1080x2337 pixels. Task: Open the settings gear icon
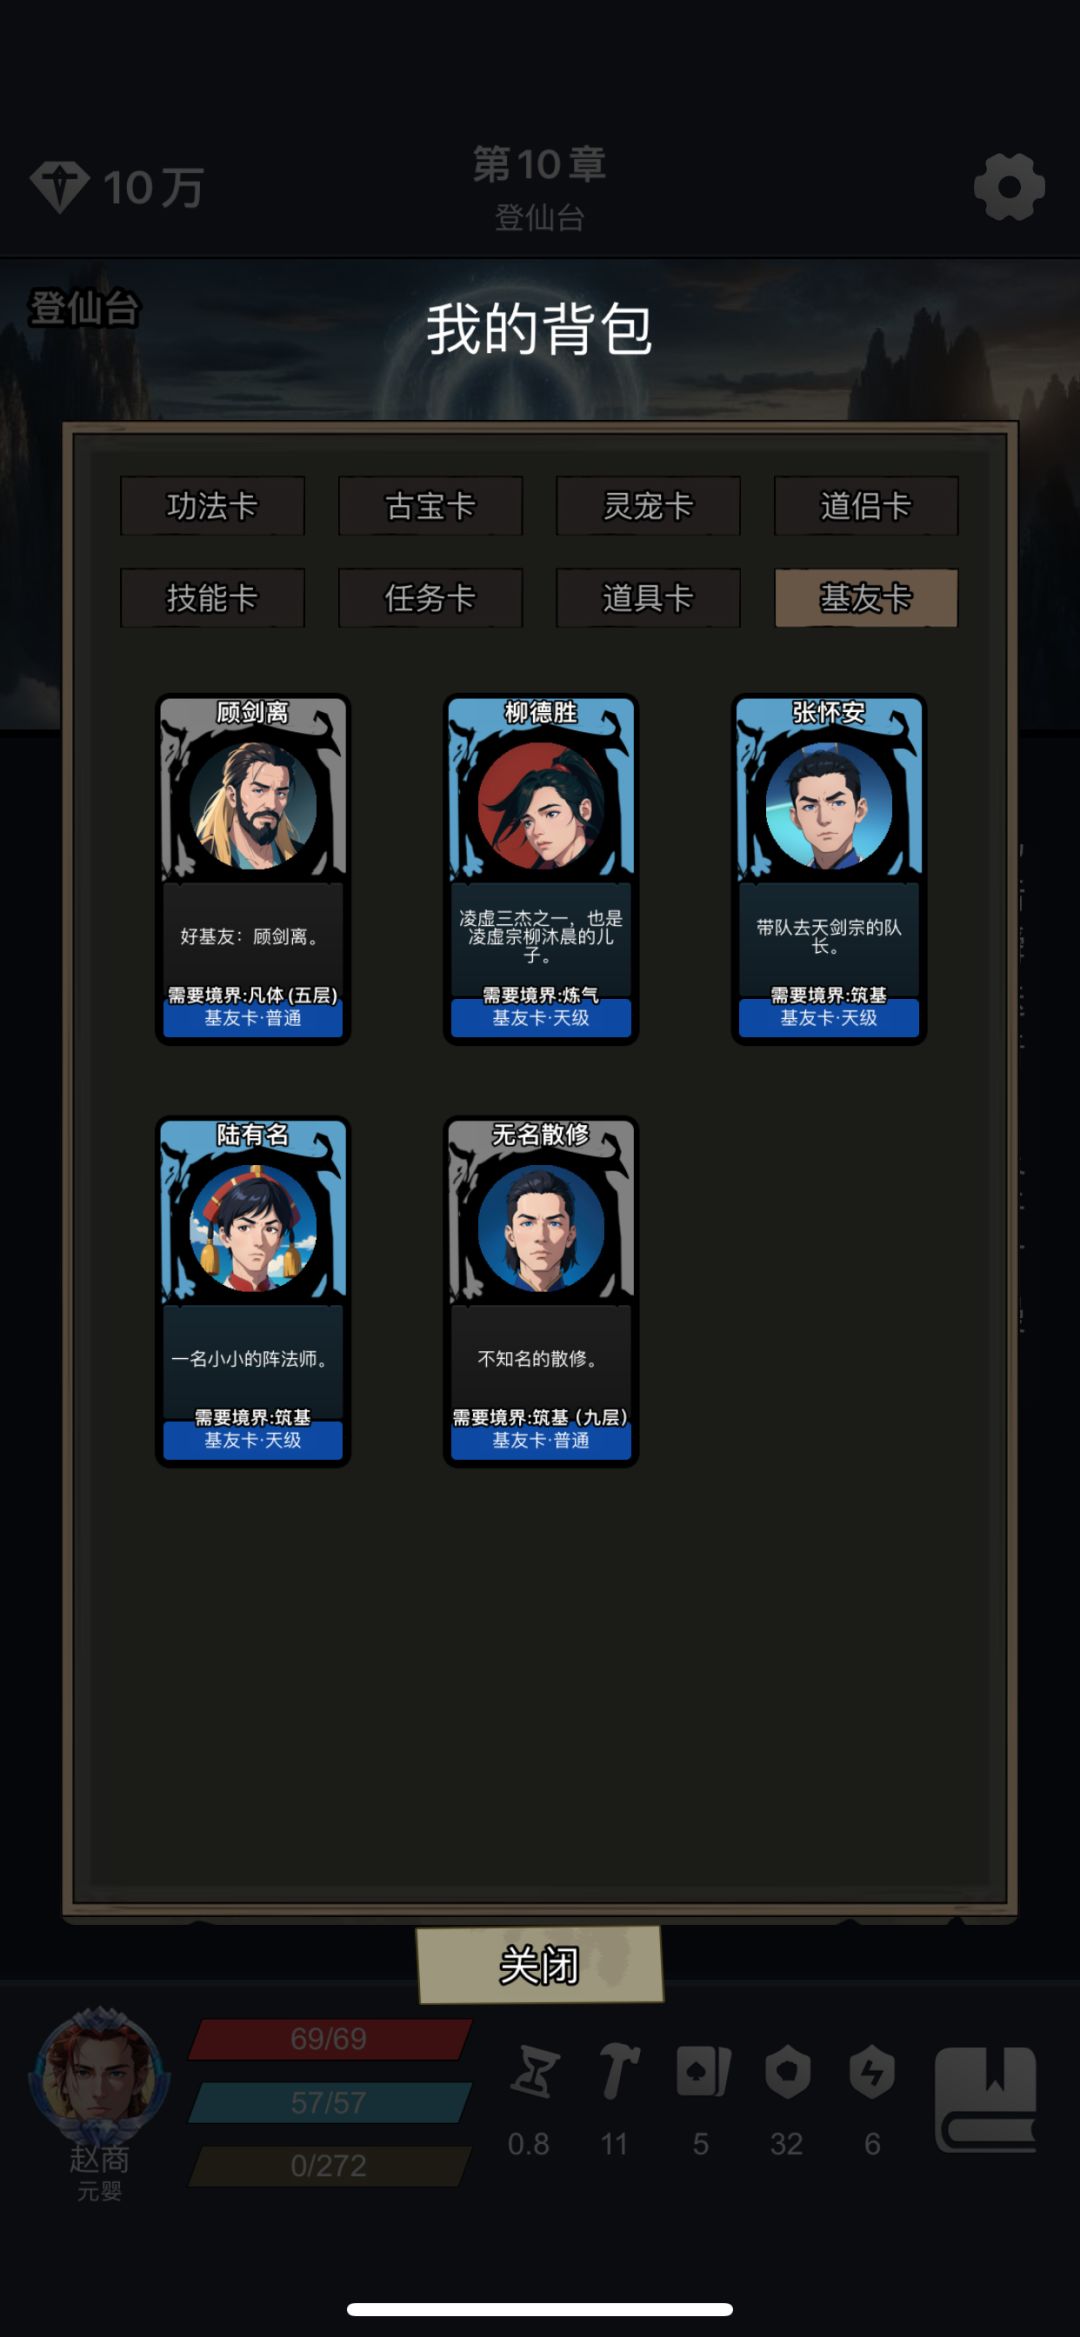point(1009,187)
